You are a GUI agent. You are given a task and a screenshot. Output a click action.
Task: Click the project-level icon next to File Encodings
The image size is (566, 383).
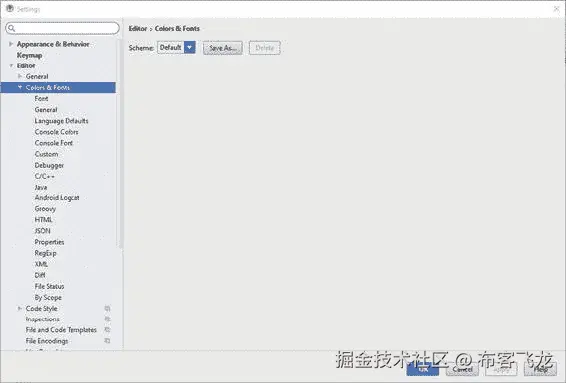107,341
